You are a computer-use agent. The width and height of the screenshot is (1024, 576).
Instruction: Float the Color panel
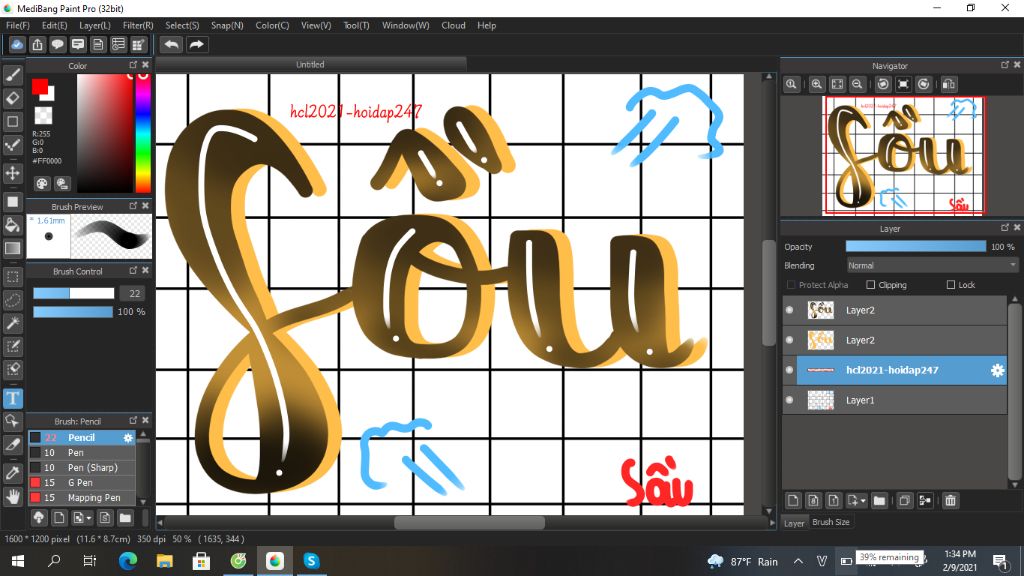tap(133, 65)
